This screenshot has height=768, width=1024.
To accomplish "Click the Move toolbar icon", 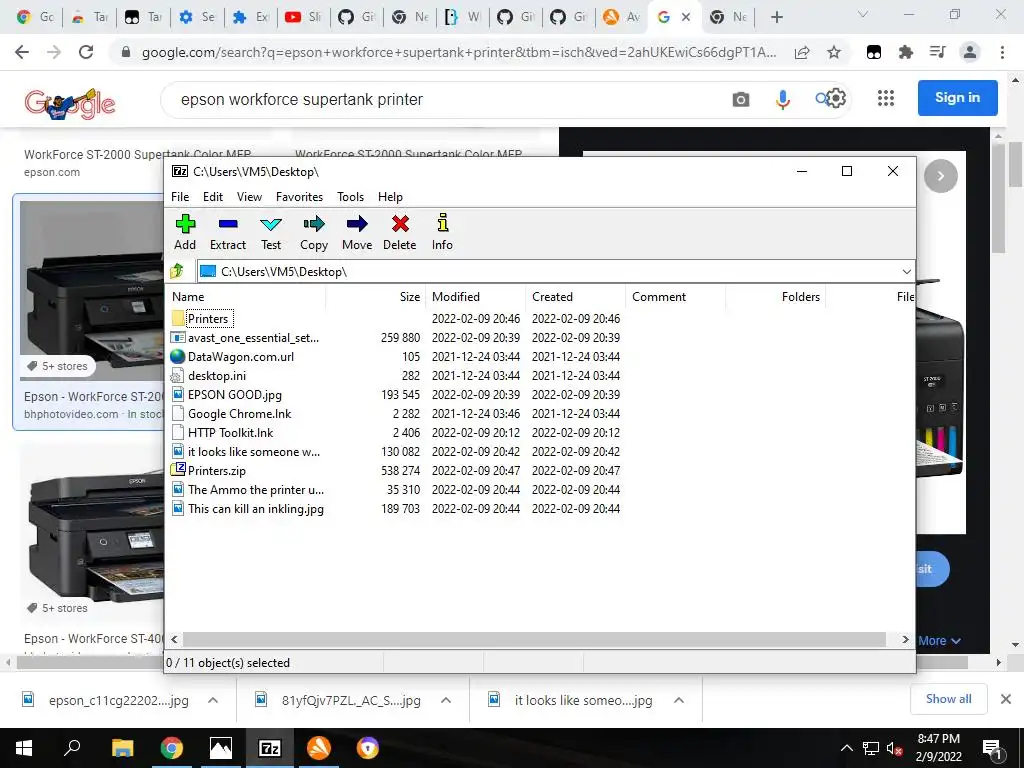I will coord(357,232).
